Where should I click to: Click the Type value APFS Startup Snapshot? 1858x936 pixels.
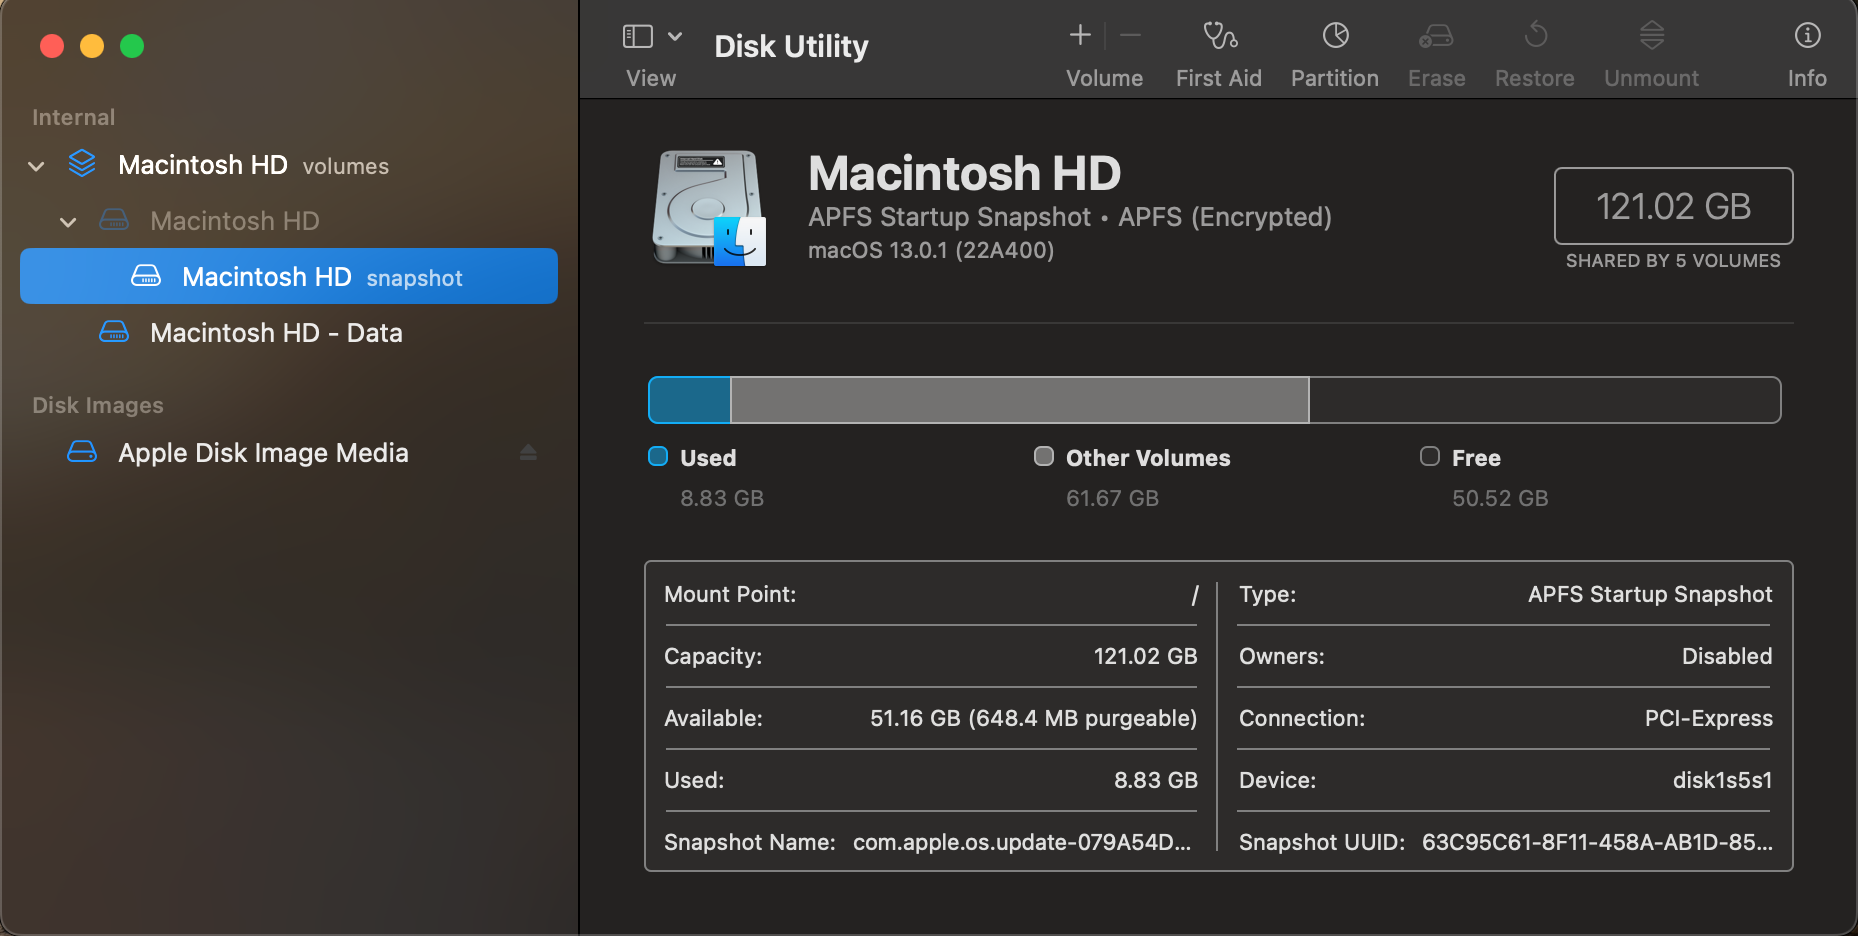click(x=1650, y=594)
